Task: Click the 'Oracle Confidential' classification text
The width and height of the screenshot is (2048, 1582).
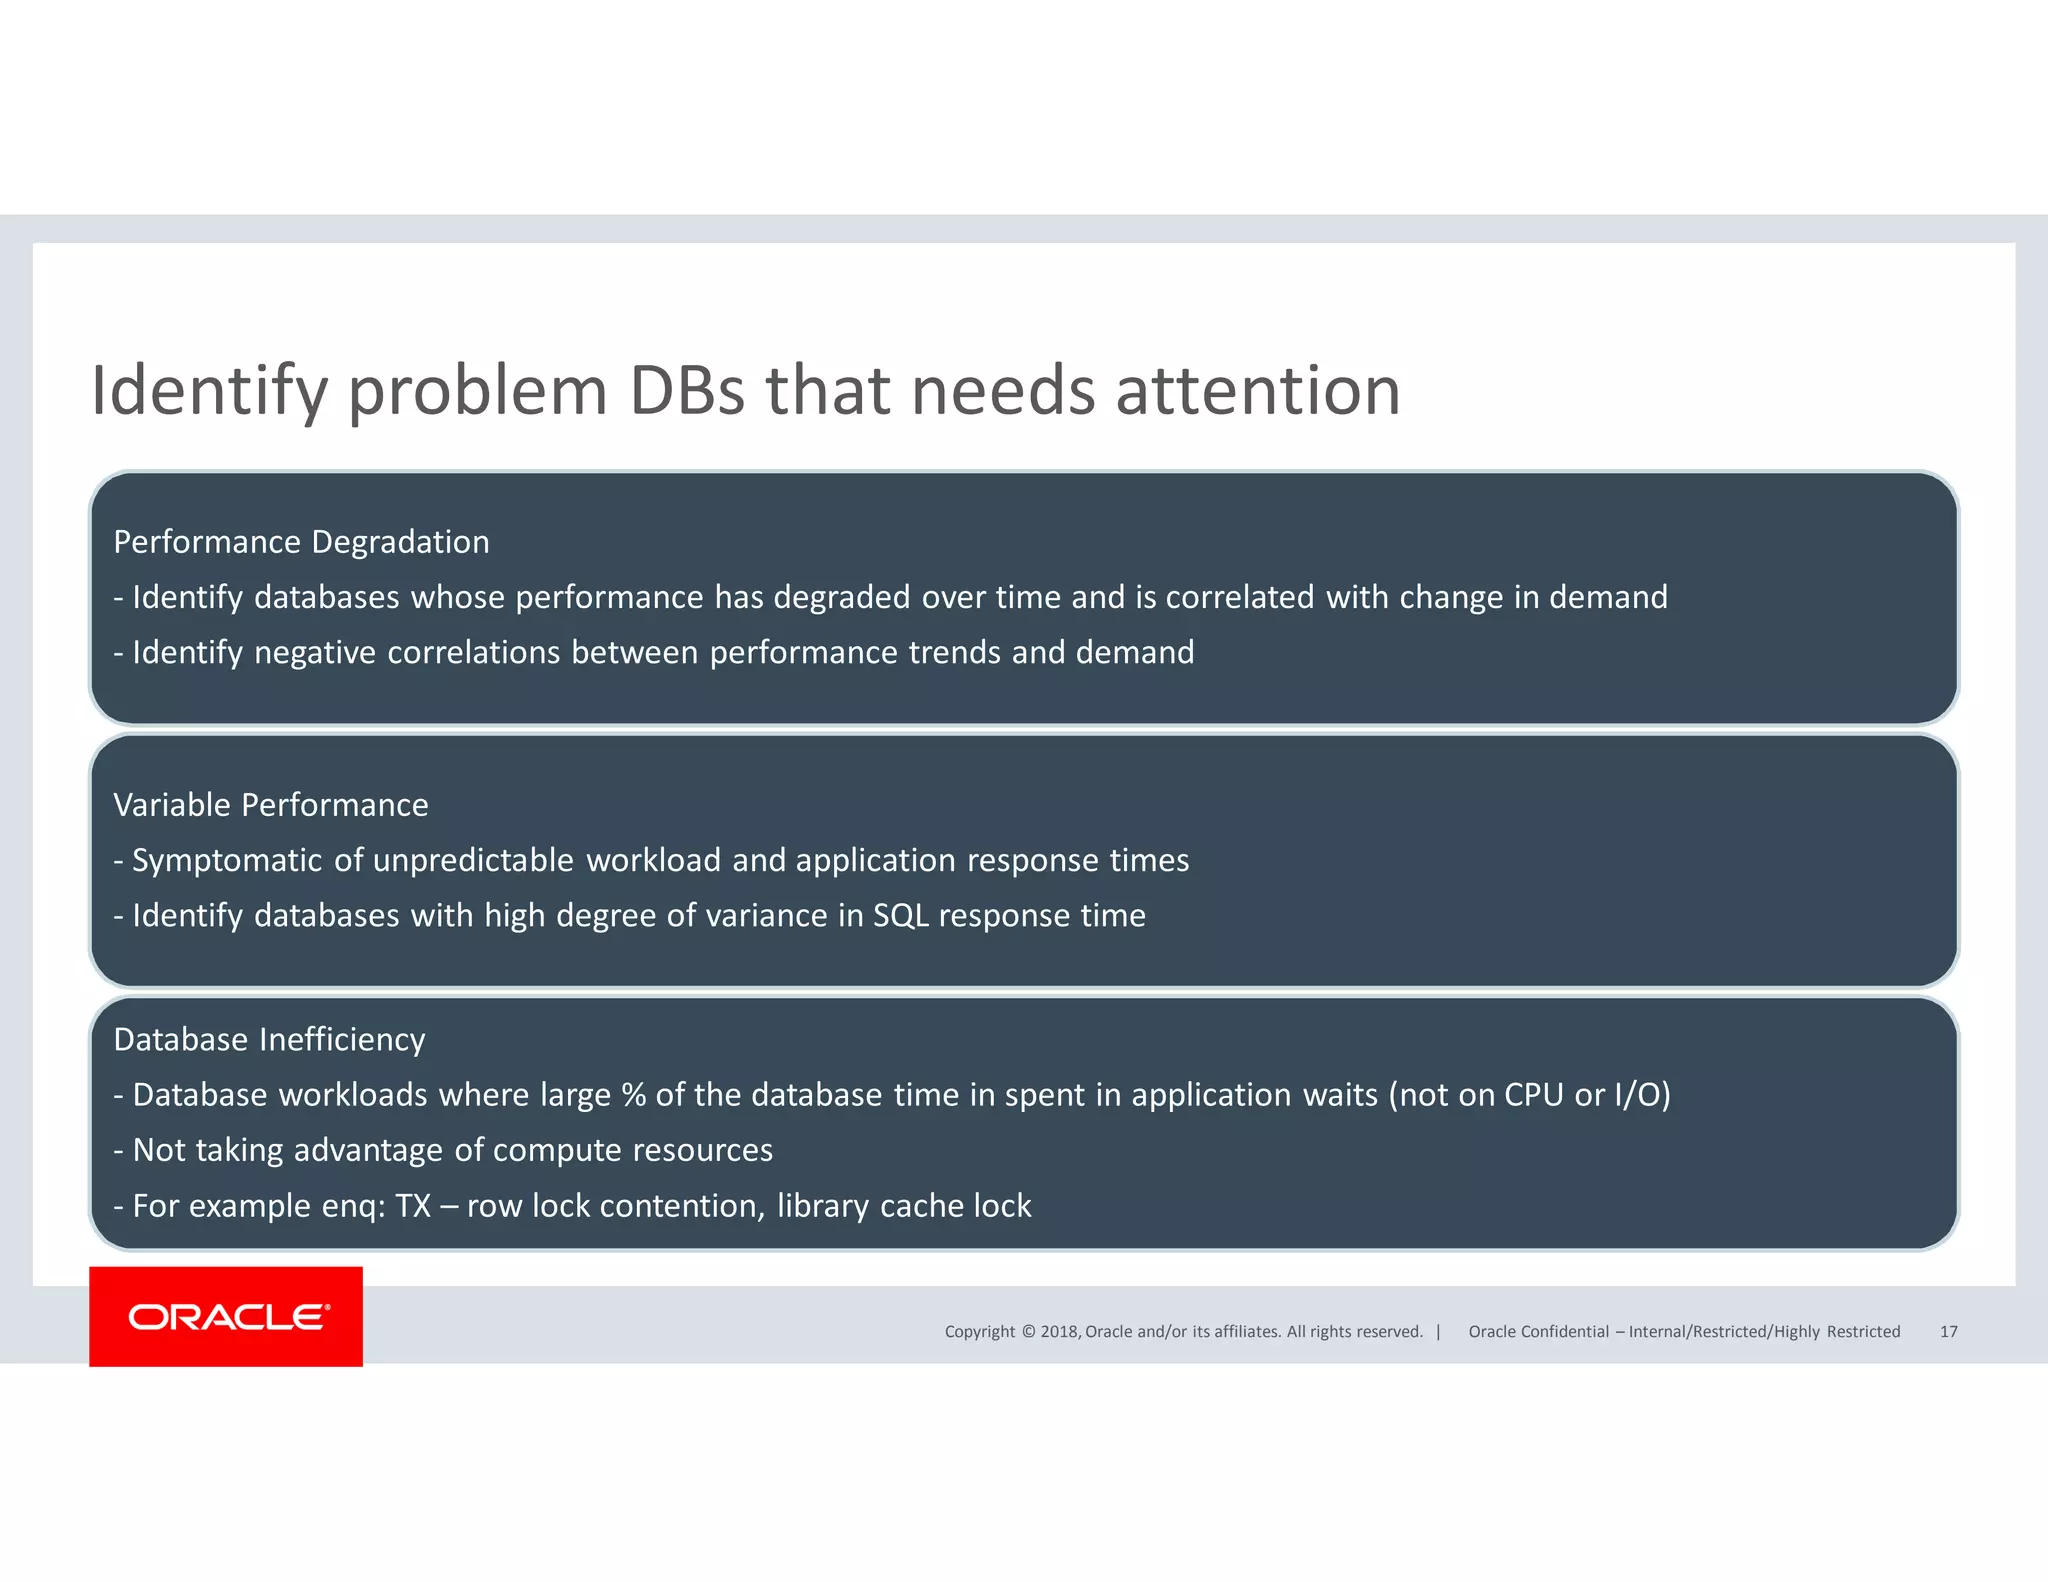Action: (x=1684, y=1331)
